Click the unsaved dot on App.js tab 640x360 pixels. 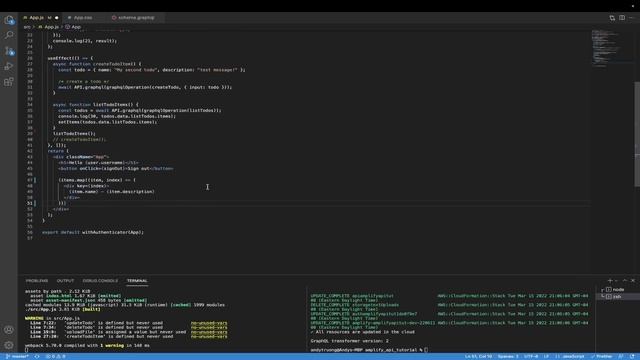56,18
